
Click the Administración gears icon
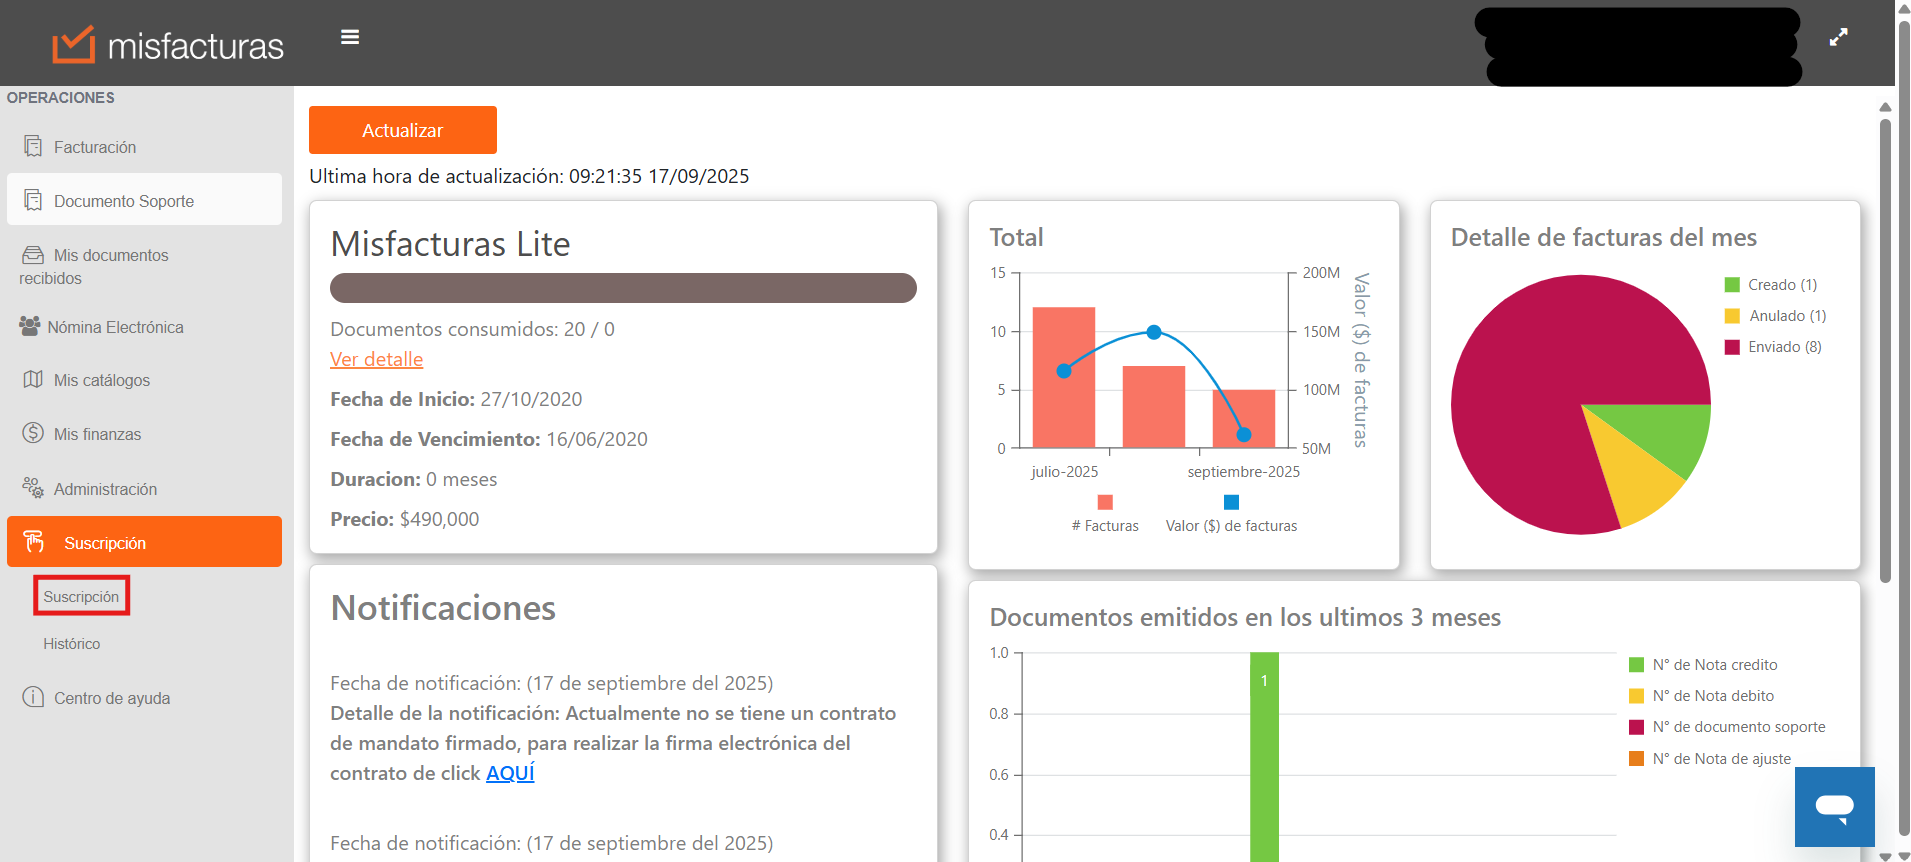33,488
